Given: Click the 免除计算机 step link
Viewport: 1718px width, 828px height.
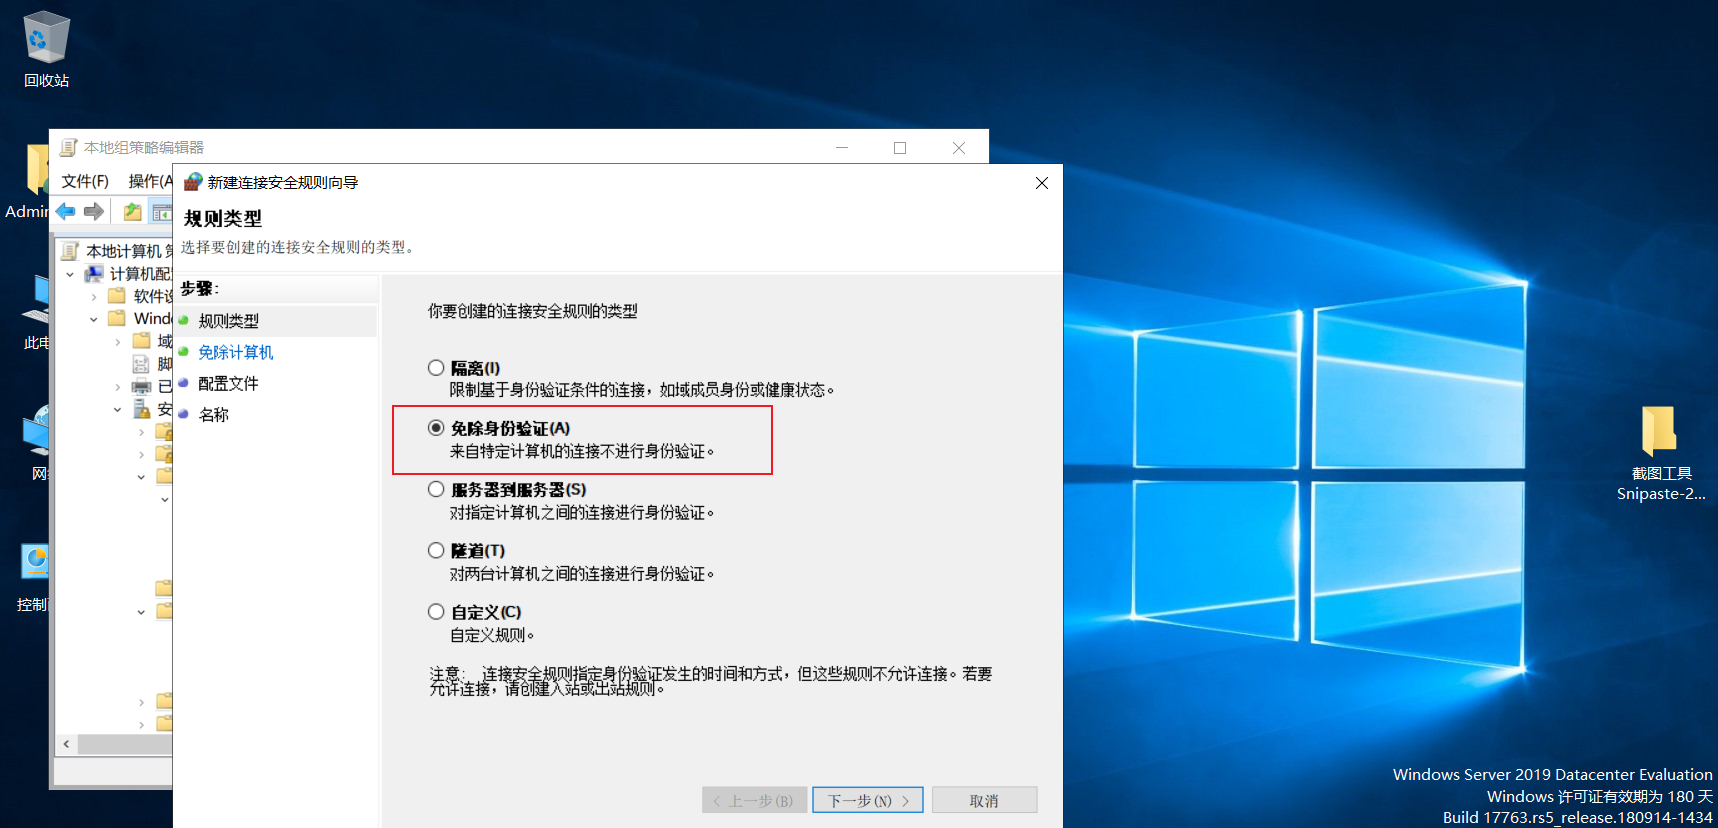Looking at the screenshot, I should coord(236,352).
